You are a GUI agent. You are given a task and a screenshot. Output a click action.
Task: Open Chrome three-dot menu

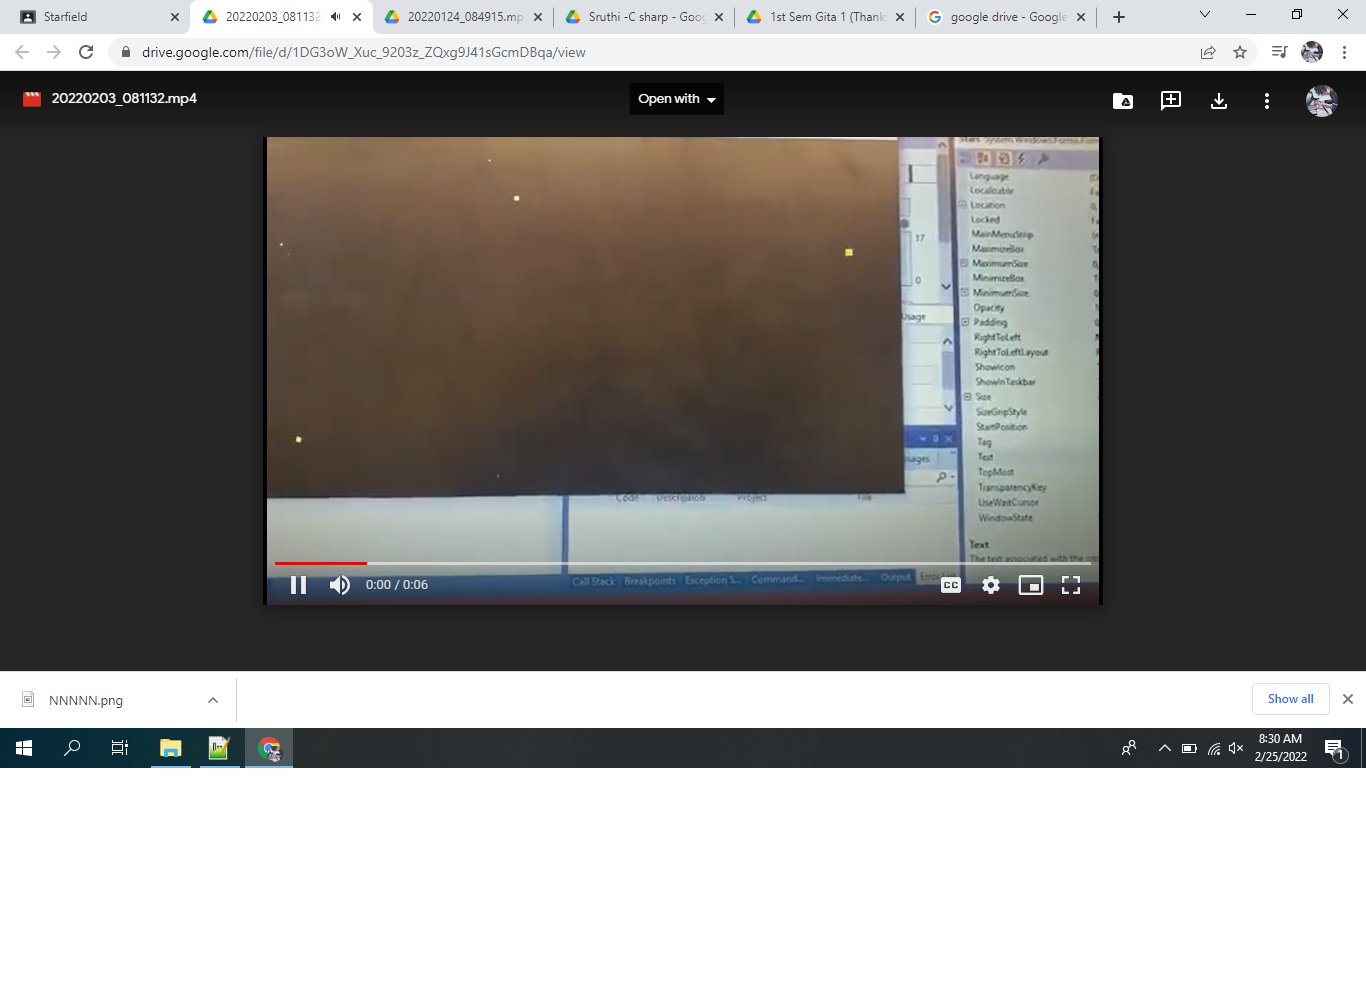pos(1345,52)
